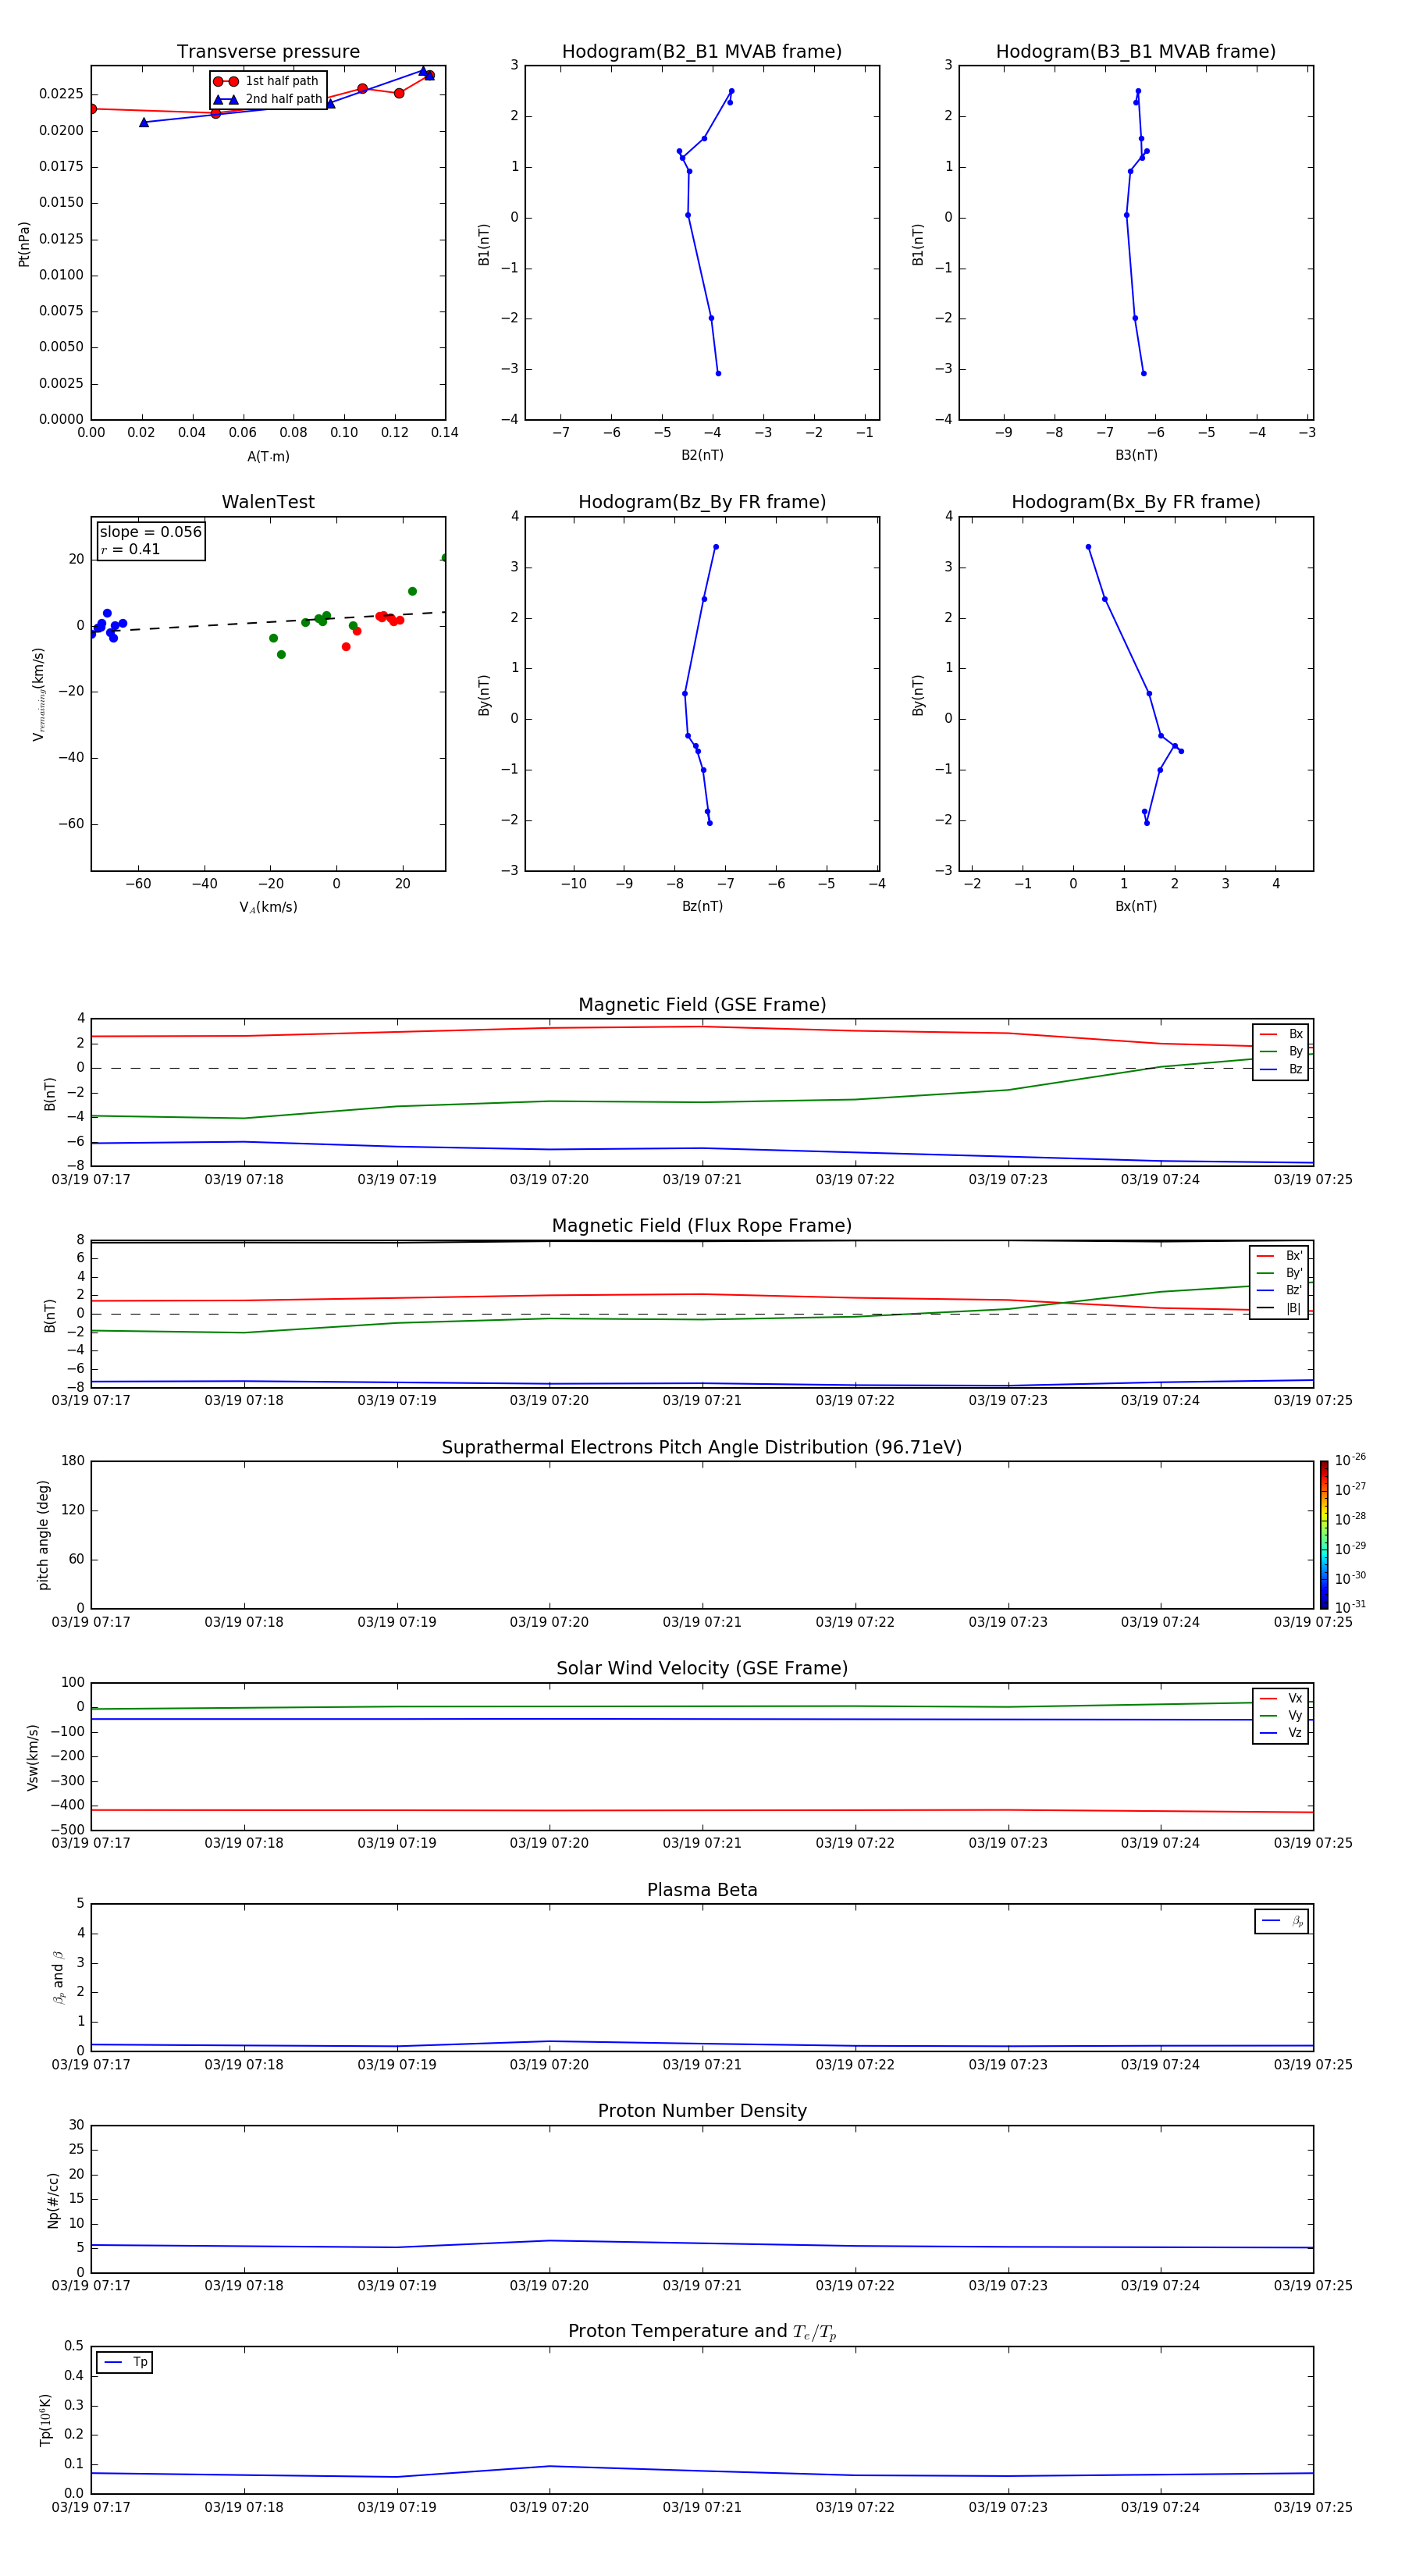The height and width of the screenshot is (2576, 1405).
Task: Click the "Proton Temperature and Te/Tp" title
Action: [702, 2331]
